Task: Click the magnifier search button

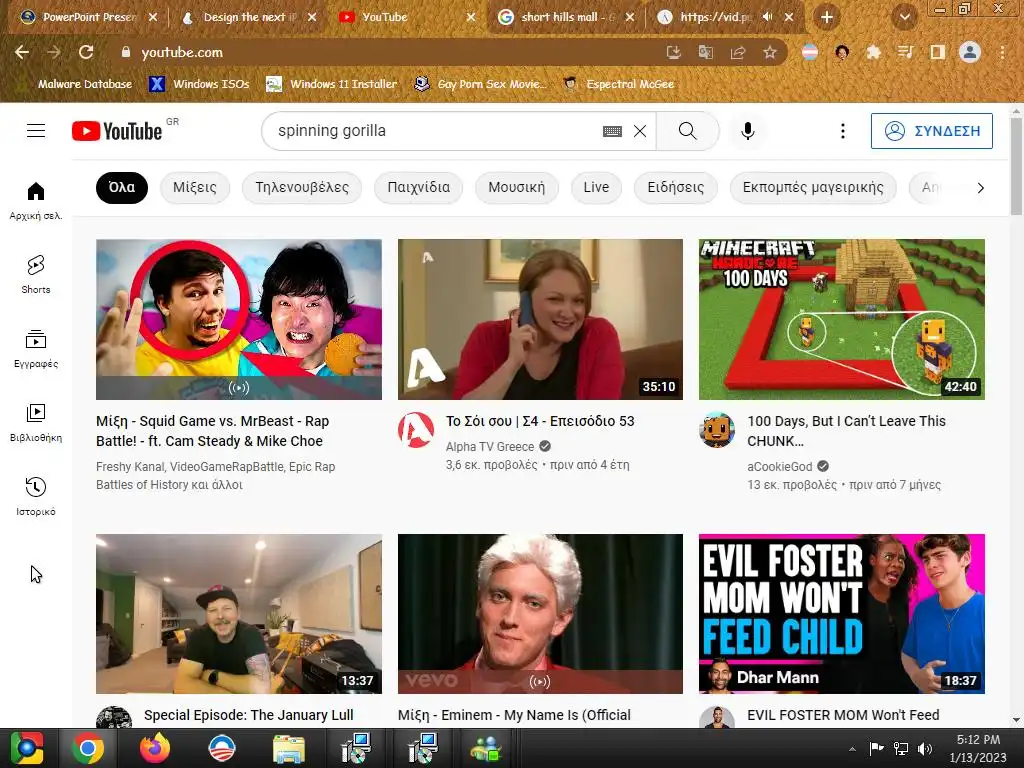Action: [x=688, y=131]
